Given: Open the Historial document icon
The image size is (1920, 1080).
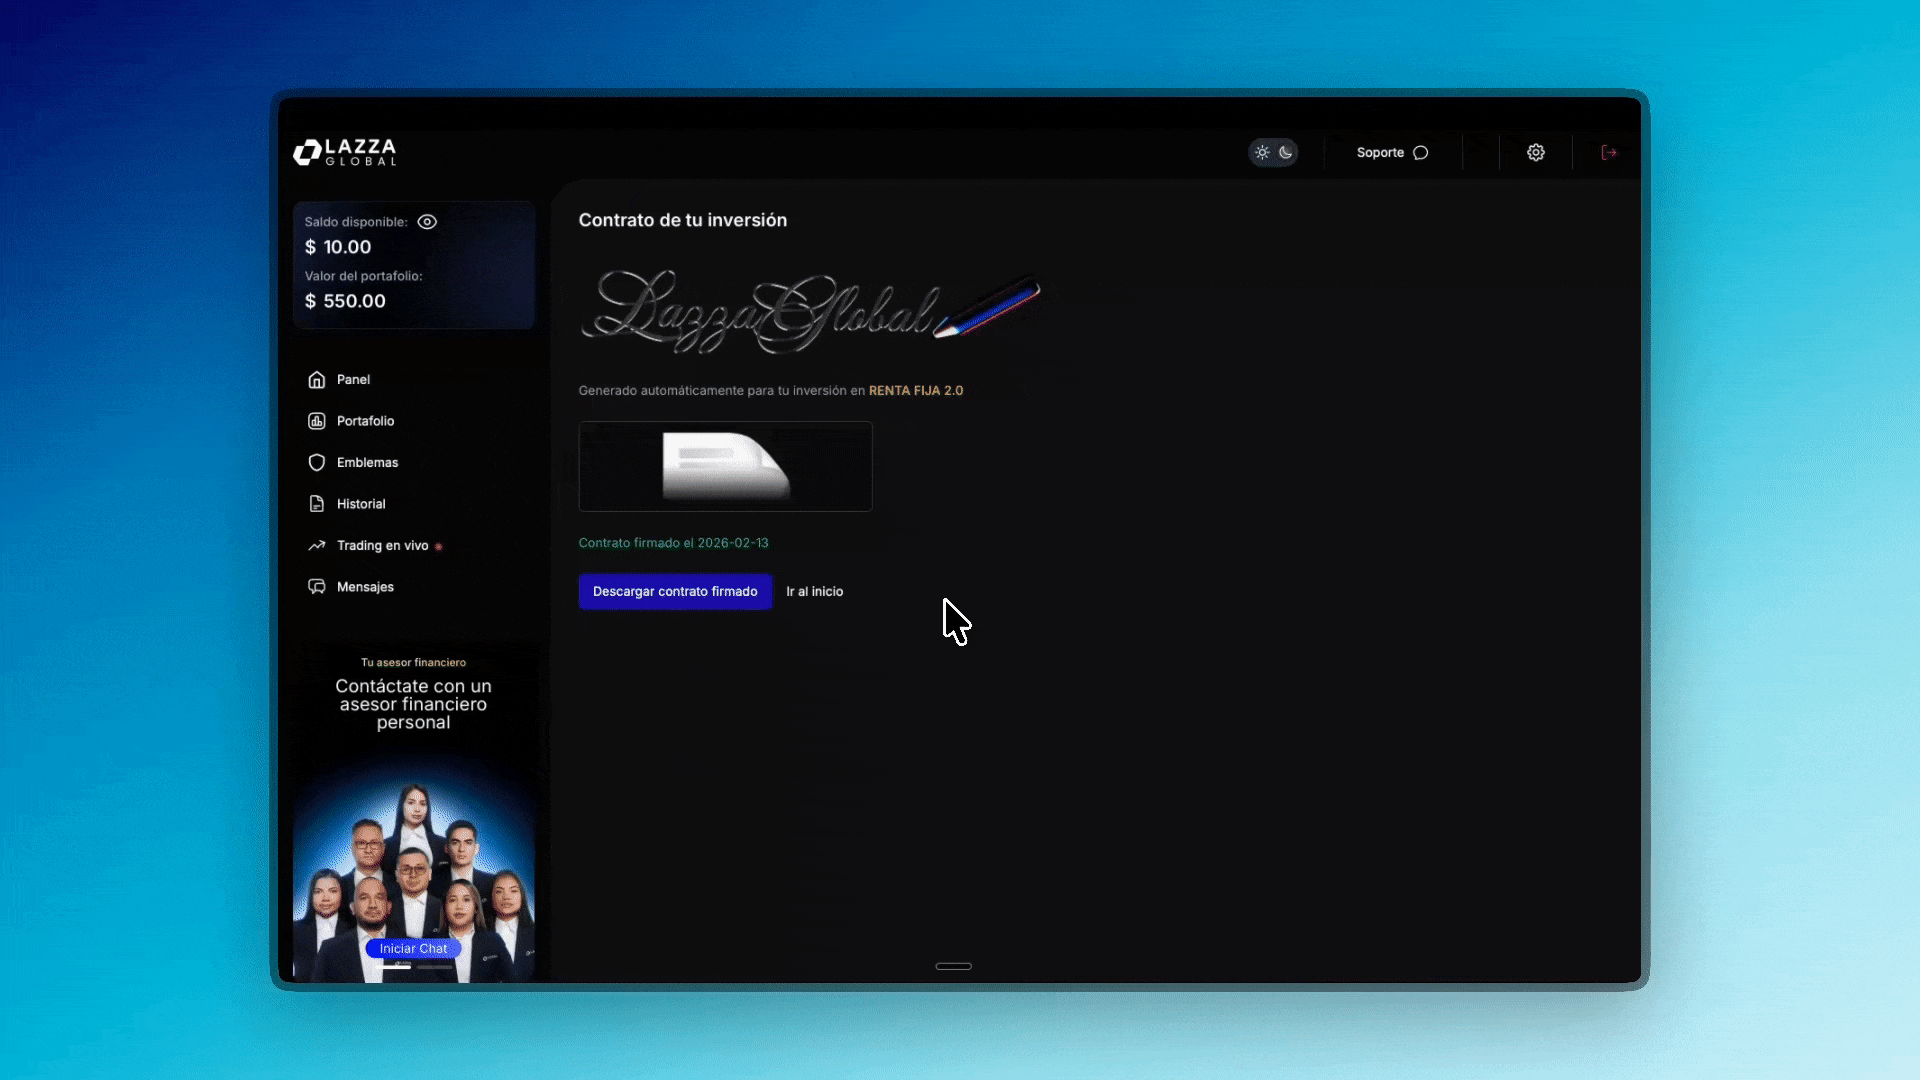Looking at the screenshot, I should coord(317,504).
